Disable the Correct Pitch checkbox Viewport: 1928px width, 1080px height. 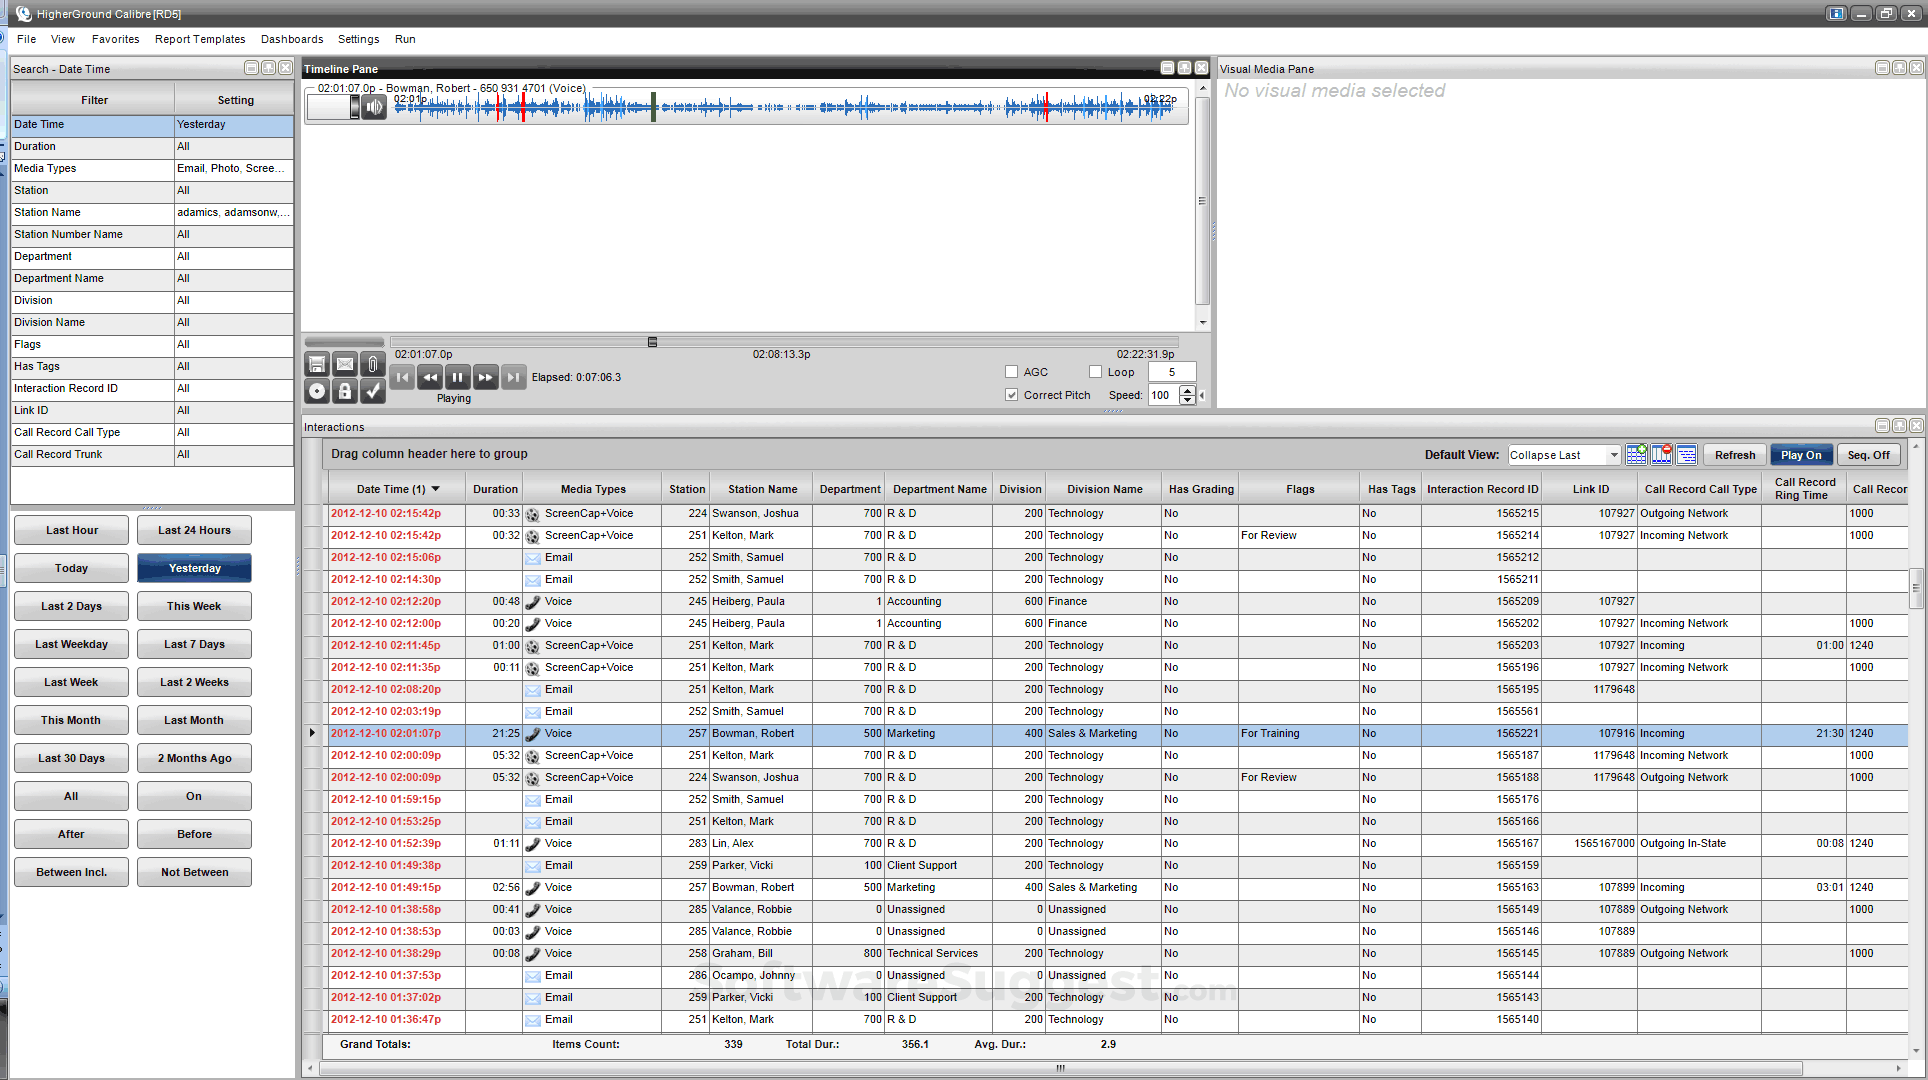click(x=1011, y=395)
